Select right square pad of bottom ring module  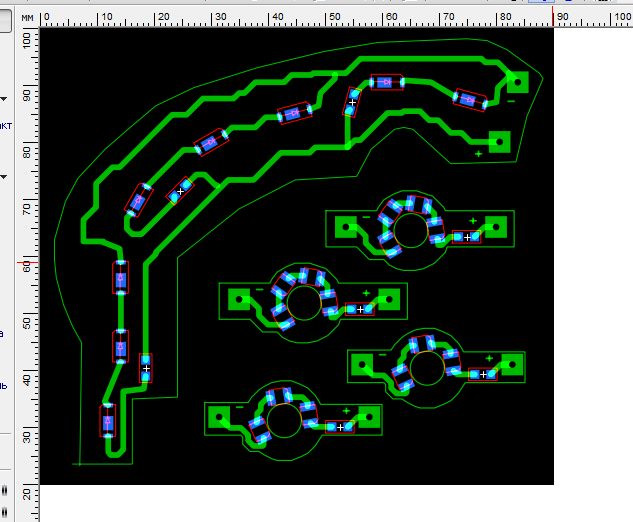click(x=369, y=417)
